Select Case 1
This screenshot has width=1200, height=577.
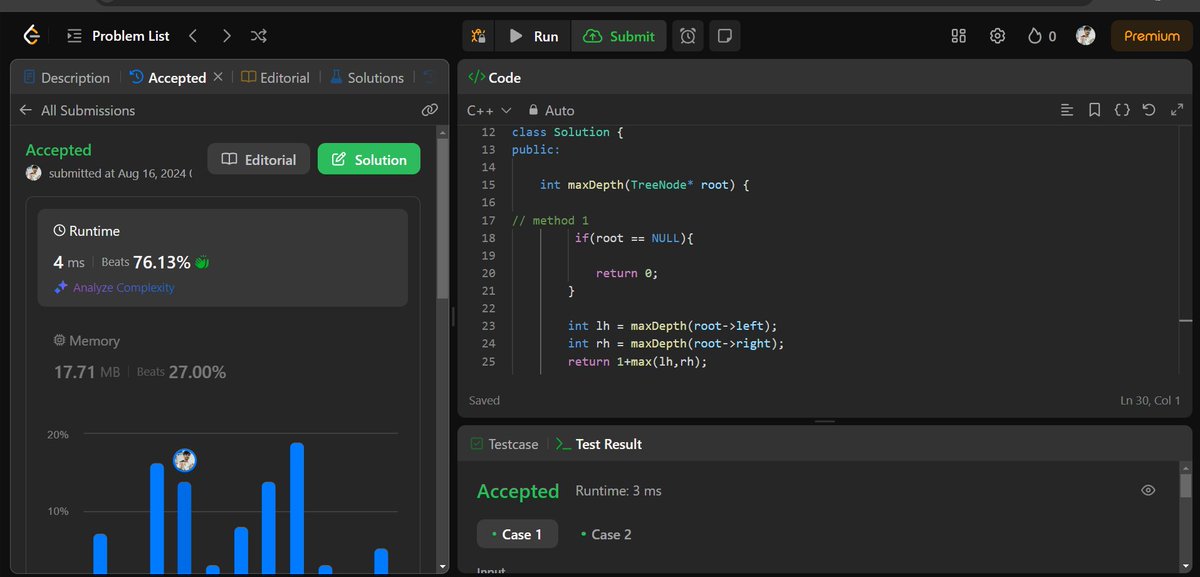[x=517, y=534]
